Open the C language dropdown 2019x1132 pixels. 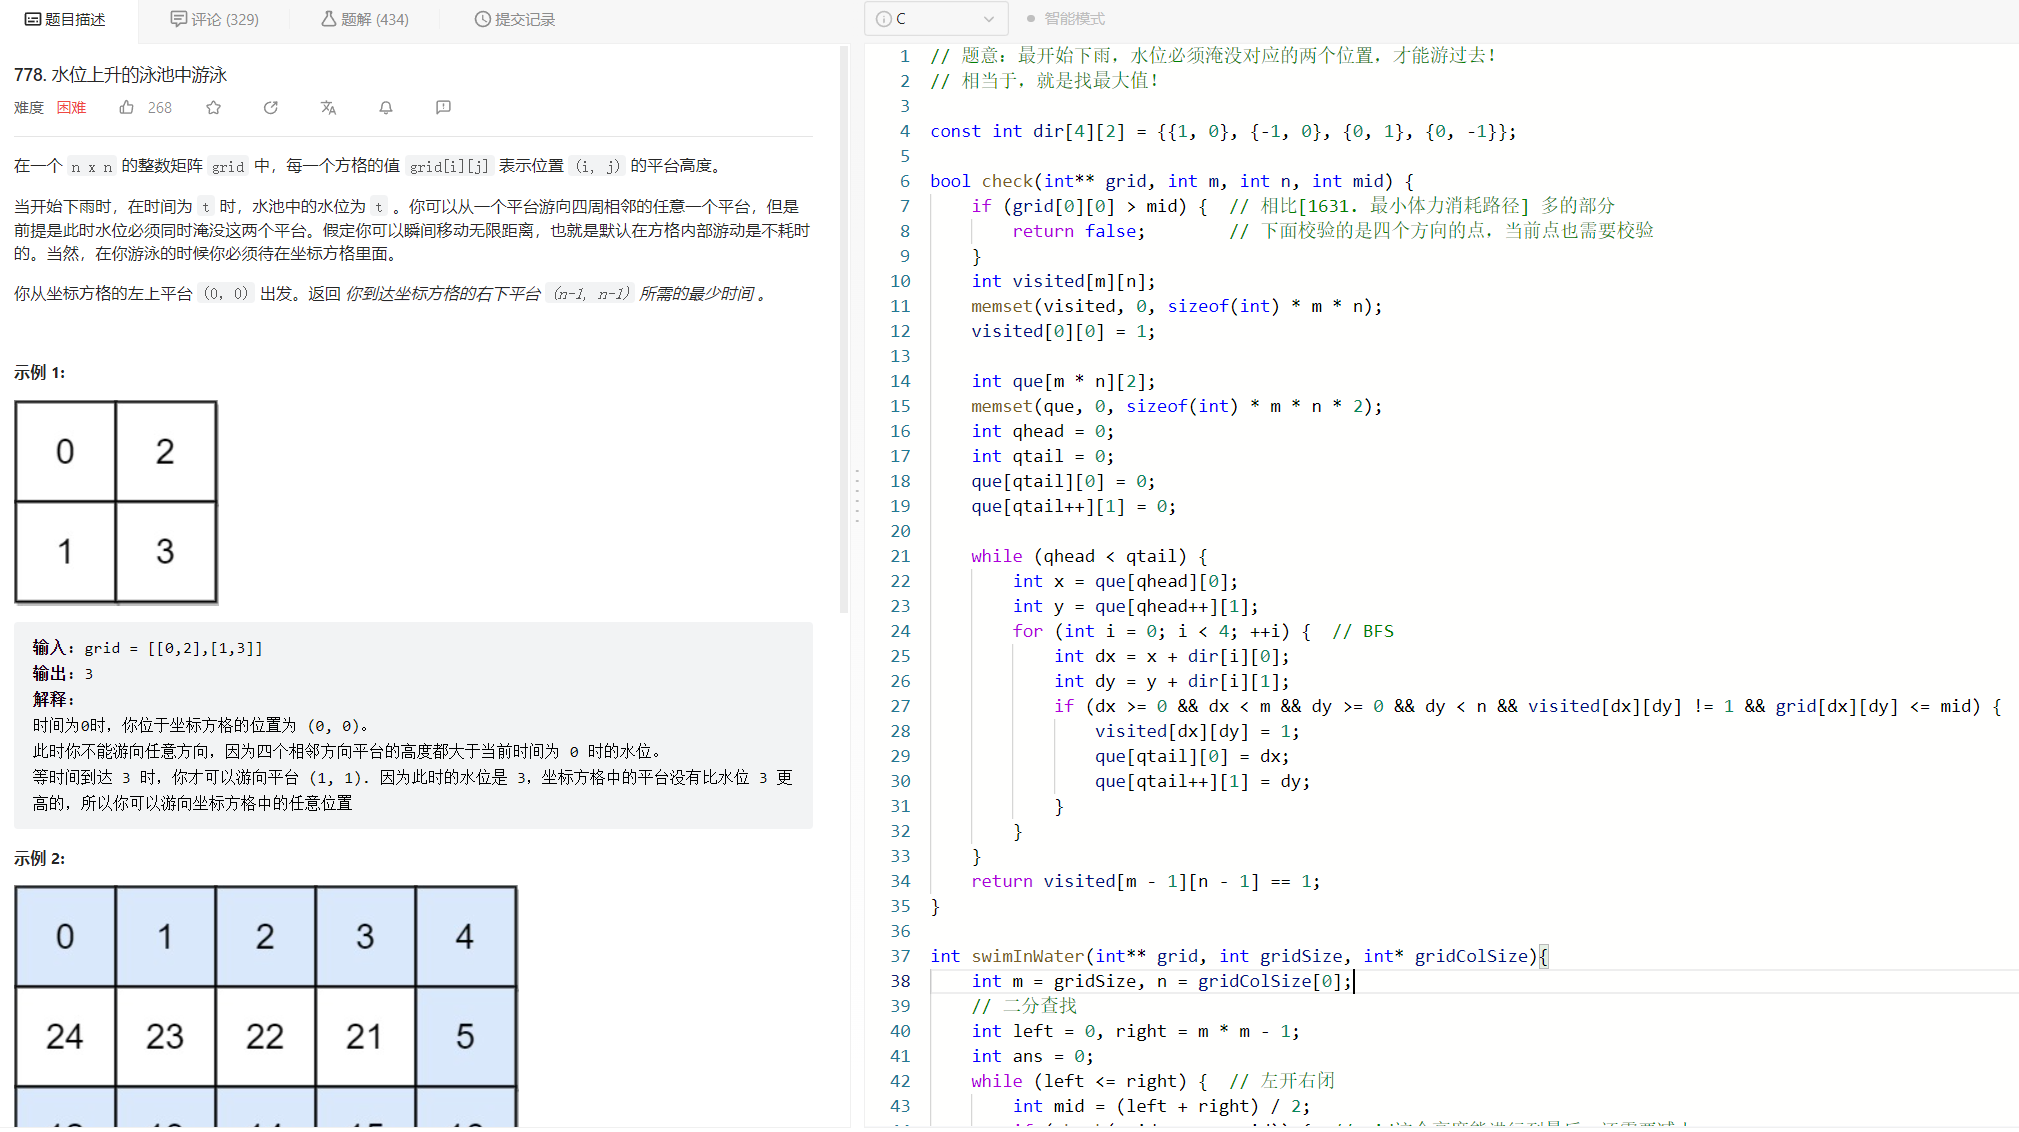coord(935,19)
